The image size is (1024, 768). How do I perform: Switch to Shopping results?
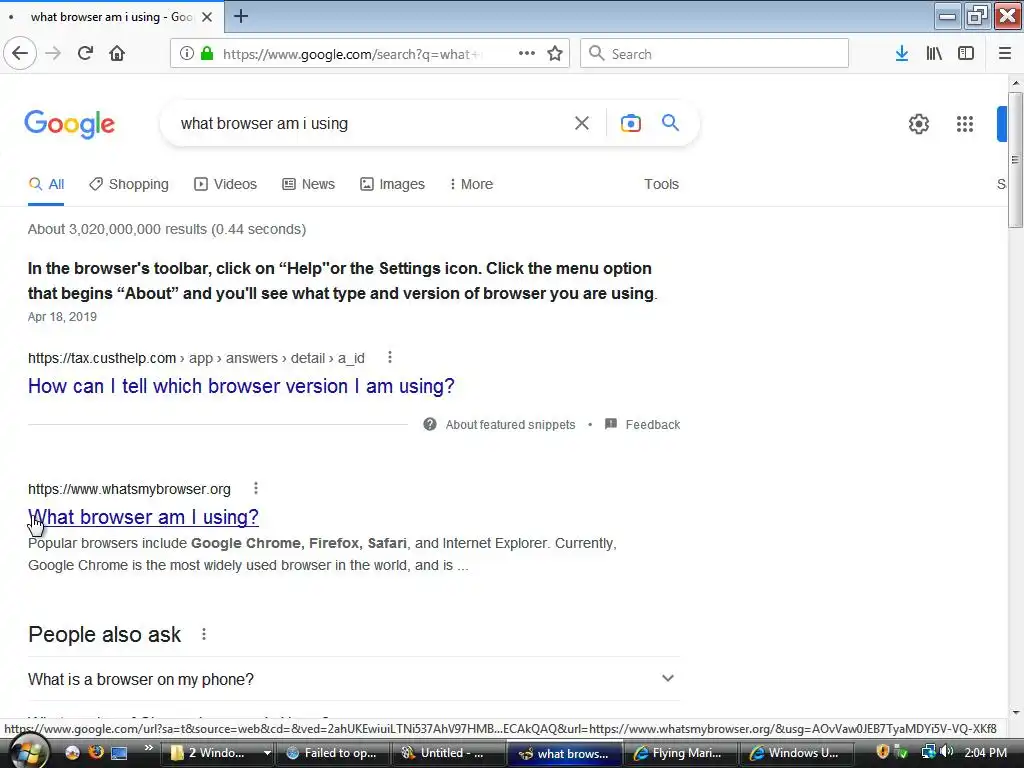pos(129,184)
